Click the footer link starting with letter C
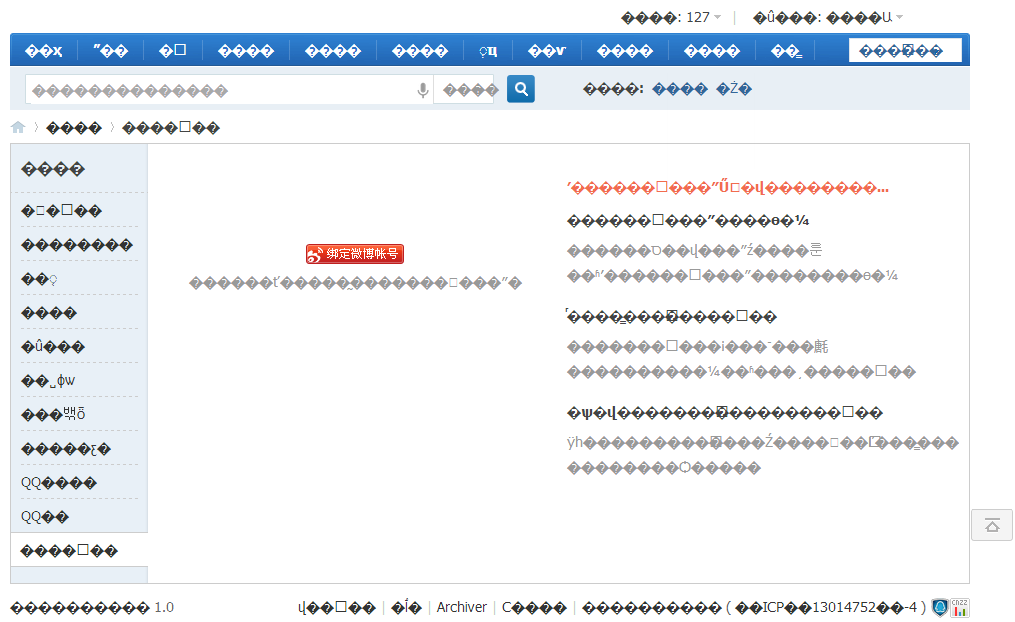The height and width of the screenshot is (622, 1015). tap(534, 608)
